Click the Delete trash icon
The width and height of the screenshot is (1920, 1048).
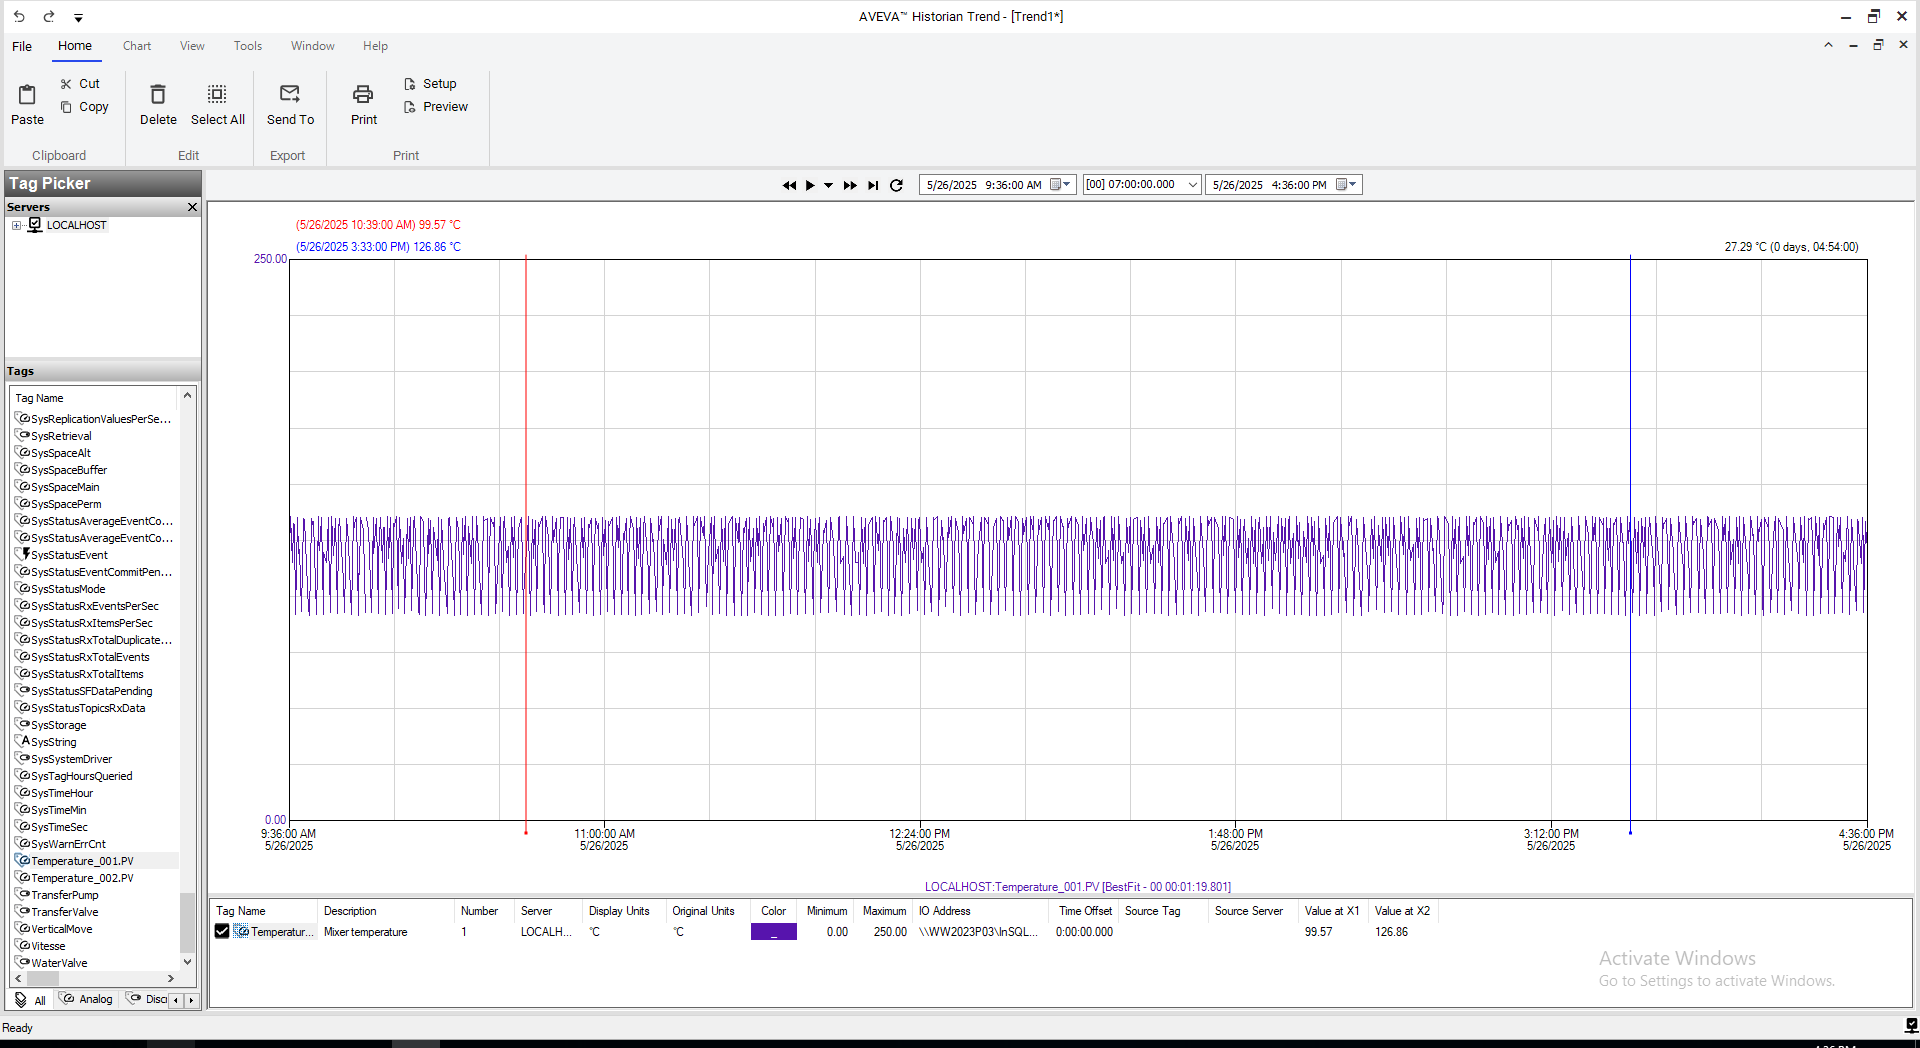pos(158,95)
